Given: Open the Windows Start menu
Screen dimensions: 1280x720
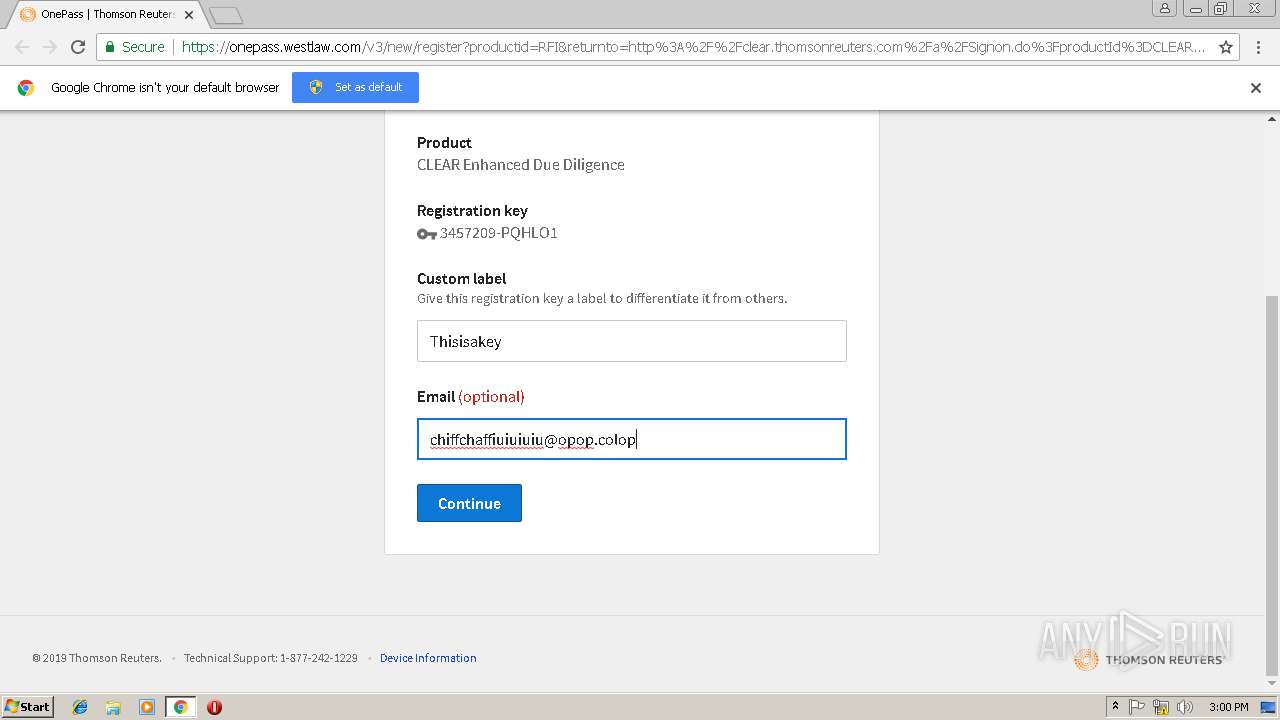Looking at the screenshot, I should pyautogui.click(x=28, y=707).
